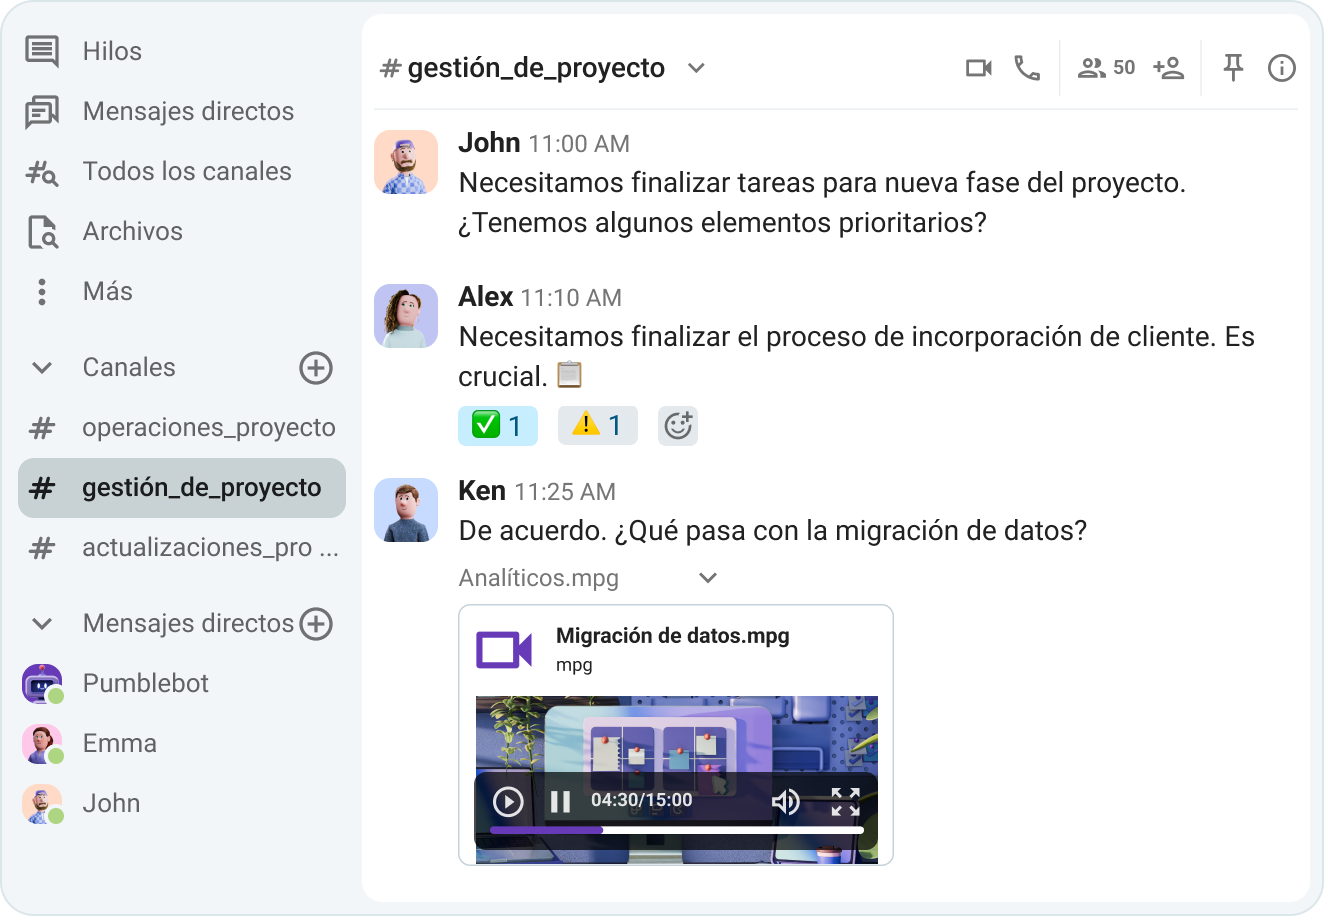Open the gestión_de_proyecto channel dropdown
1324x916 pixels.
pos(697,68)
